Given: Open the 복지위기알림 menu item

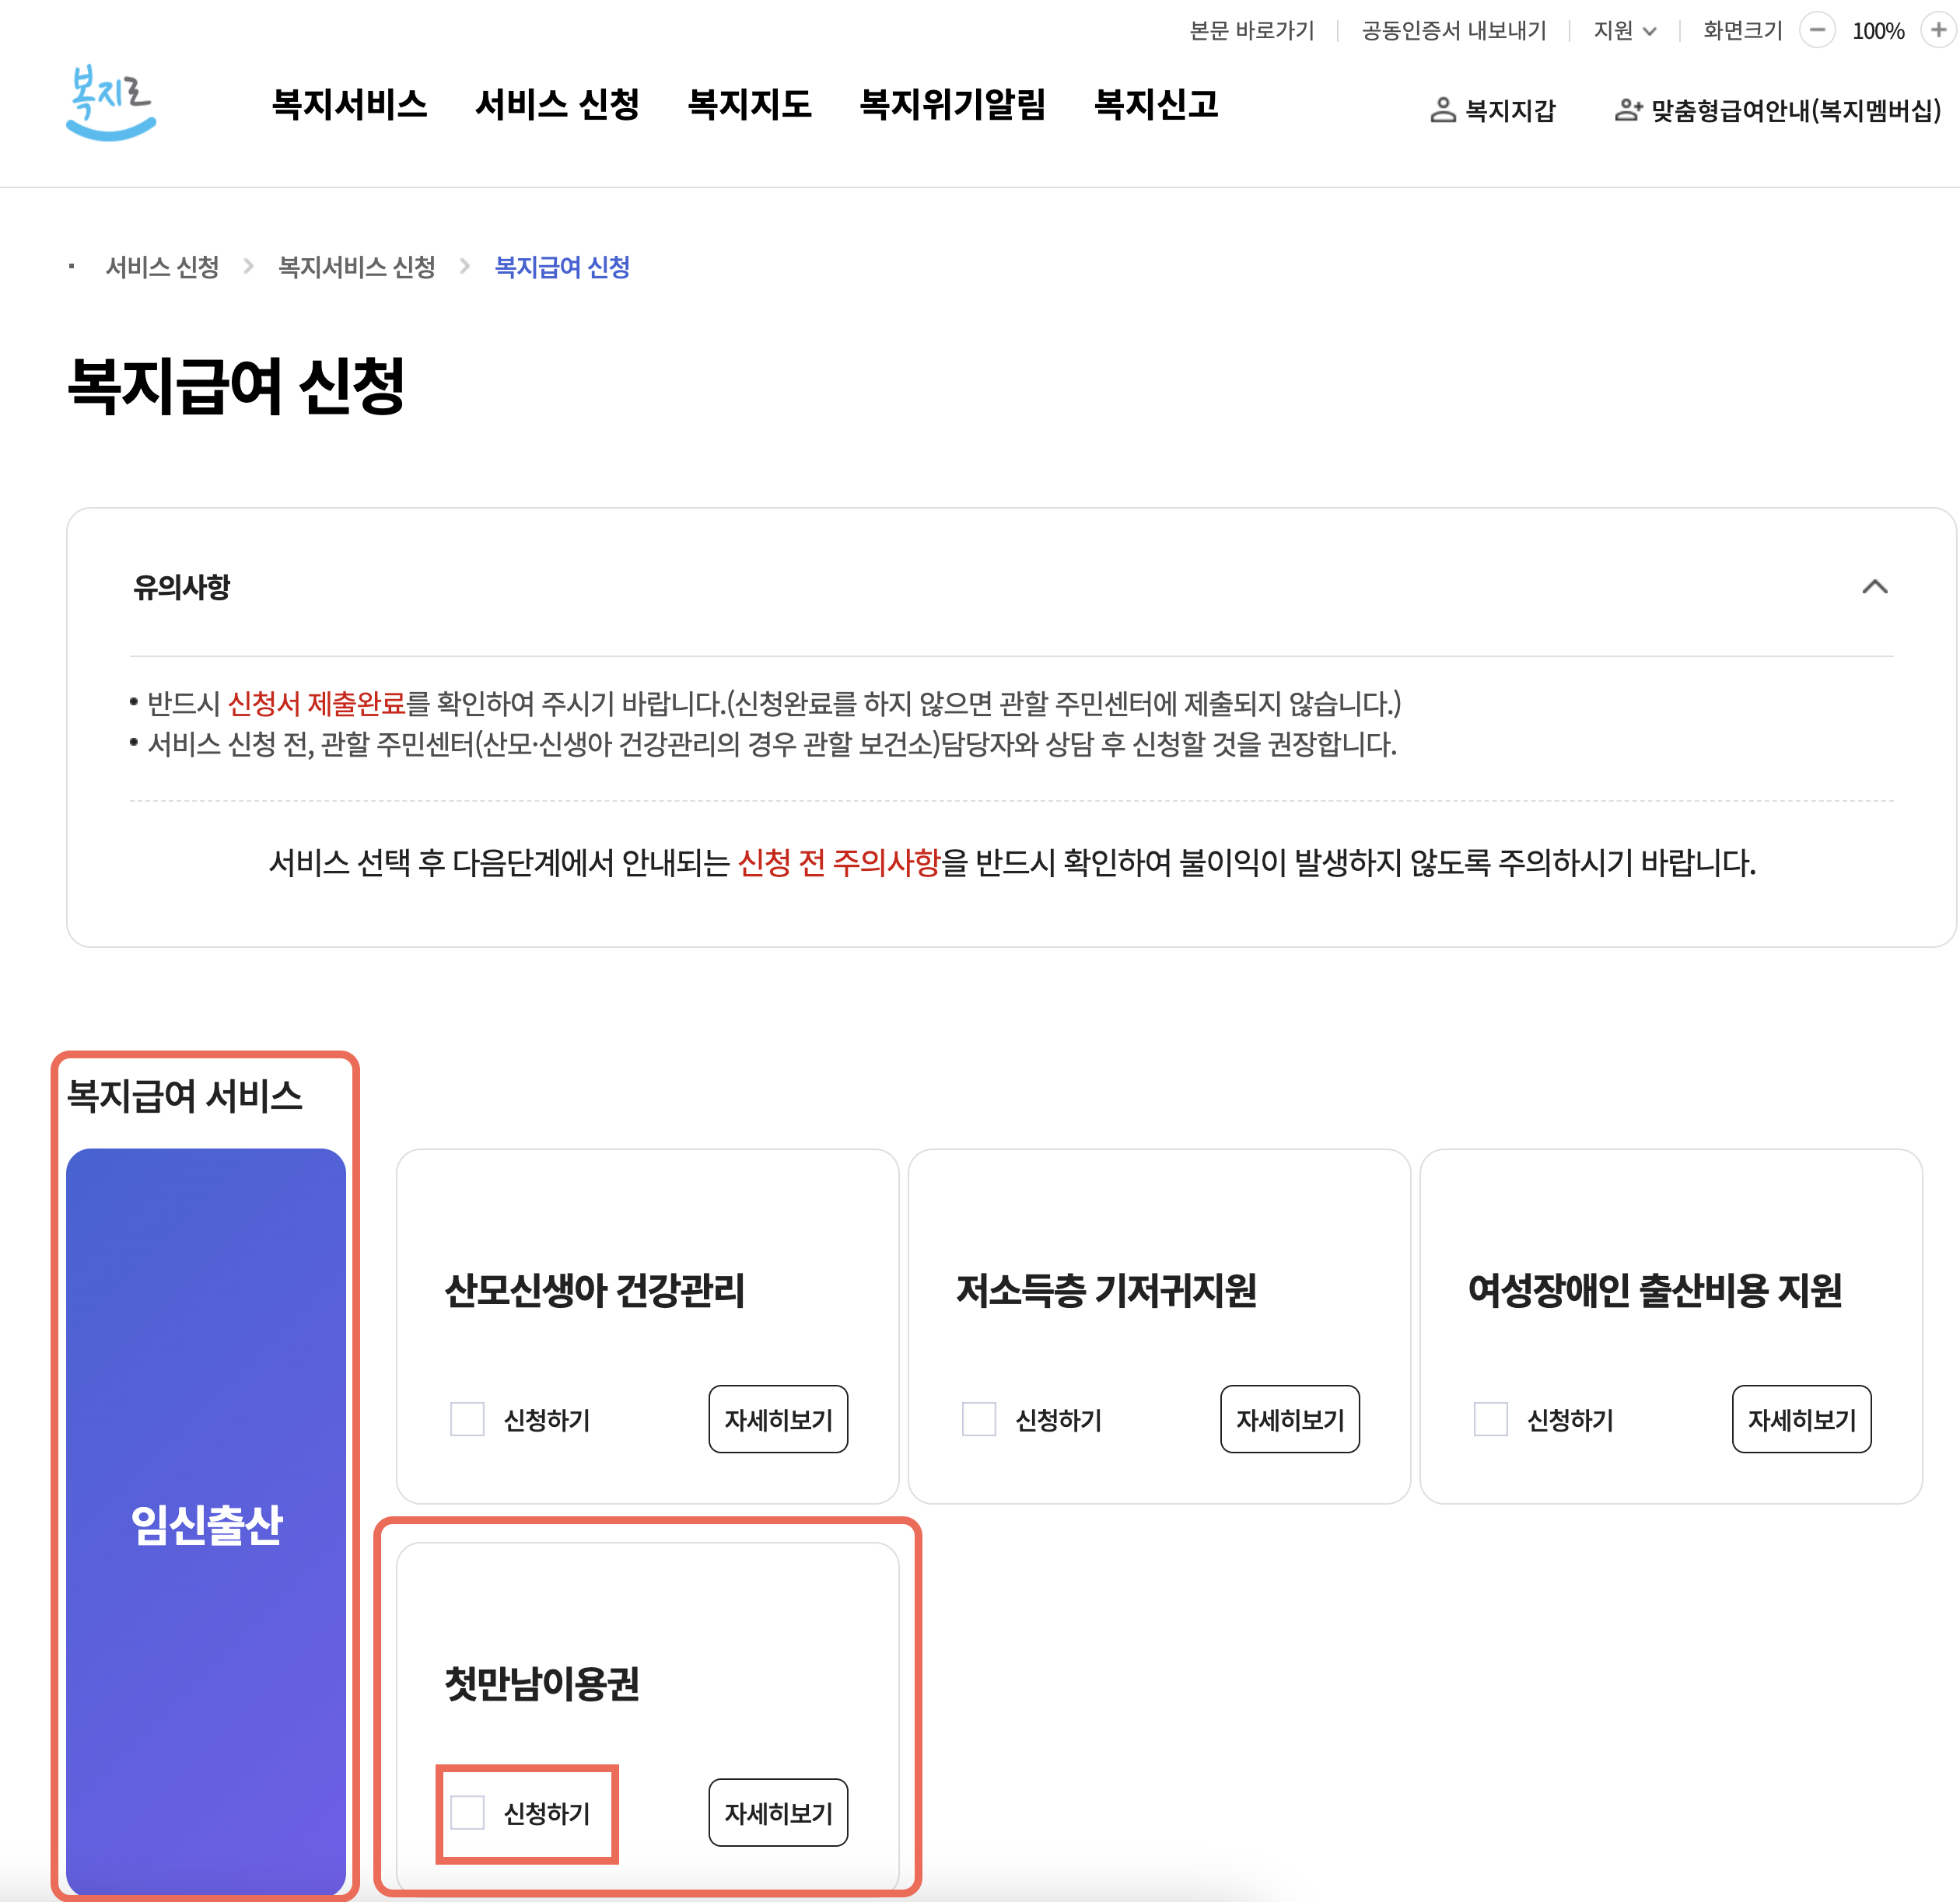Looking at the screenshot, I should pos(952,104).
